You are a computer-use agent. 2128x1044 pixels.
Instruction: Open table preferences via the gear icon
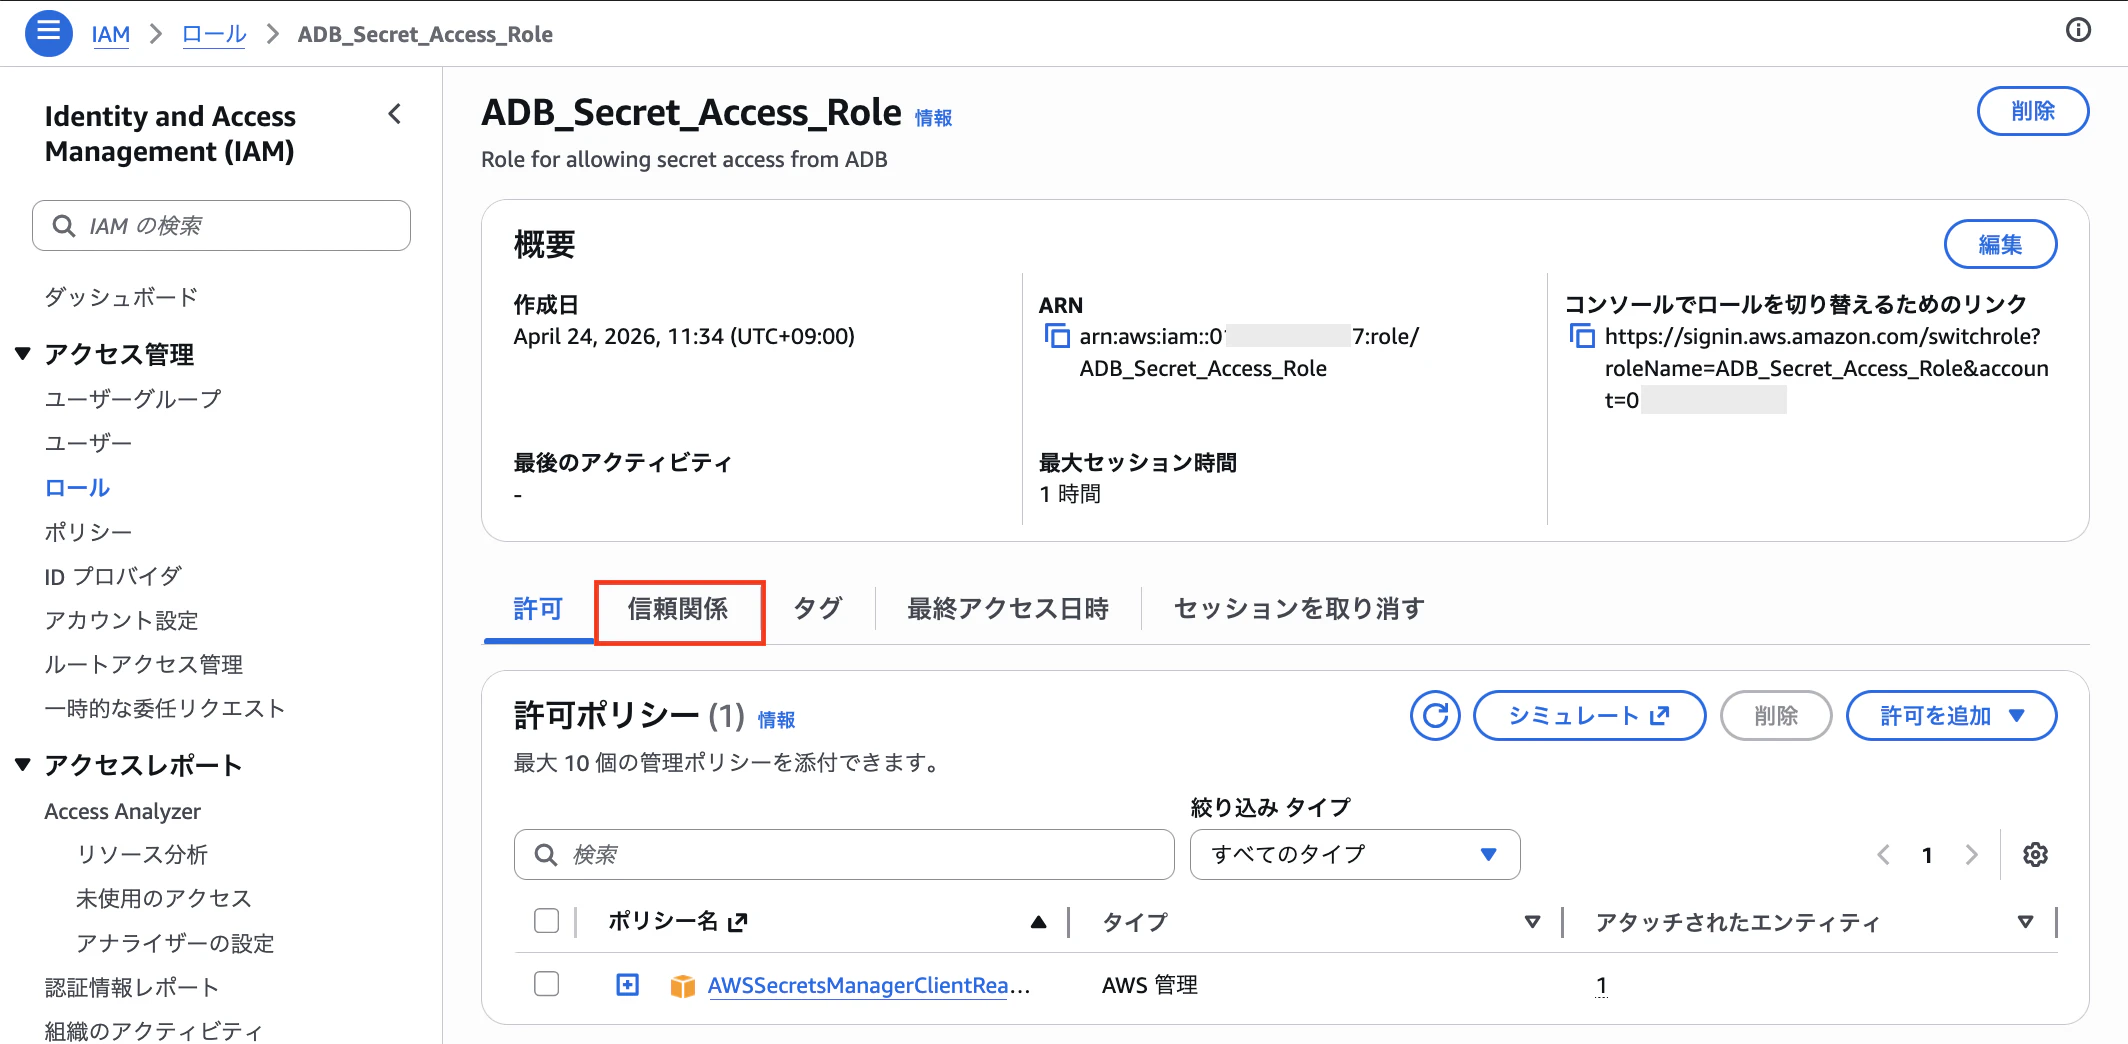pos(2036,854)
